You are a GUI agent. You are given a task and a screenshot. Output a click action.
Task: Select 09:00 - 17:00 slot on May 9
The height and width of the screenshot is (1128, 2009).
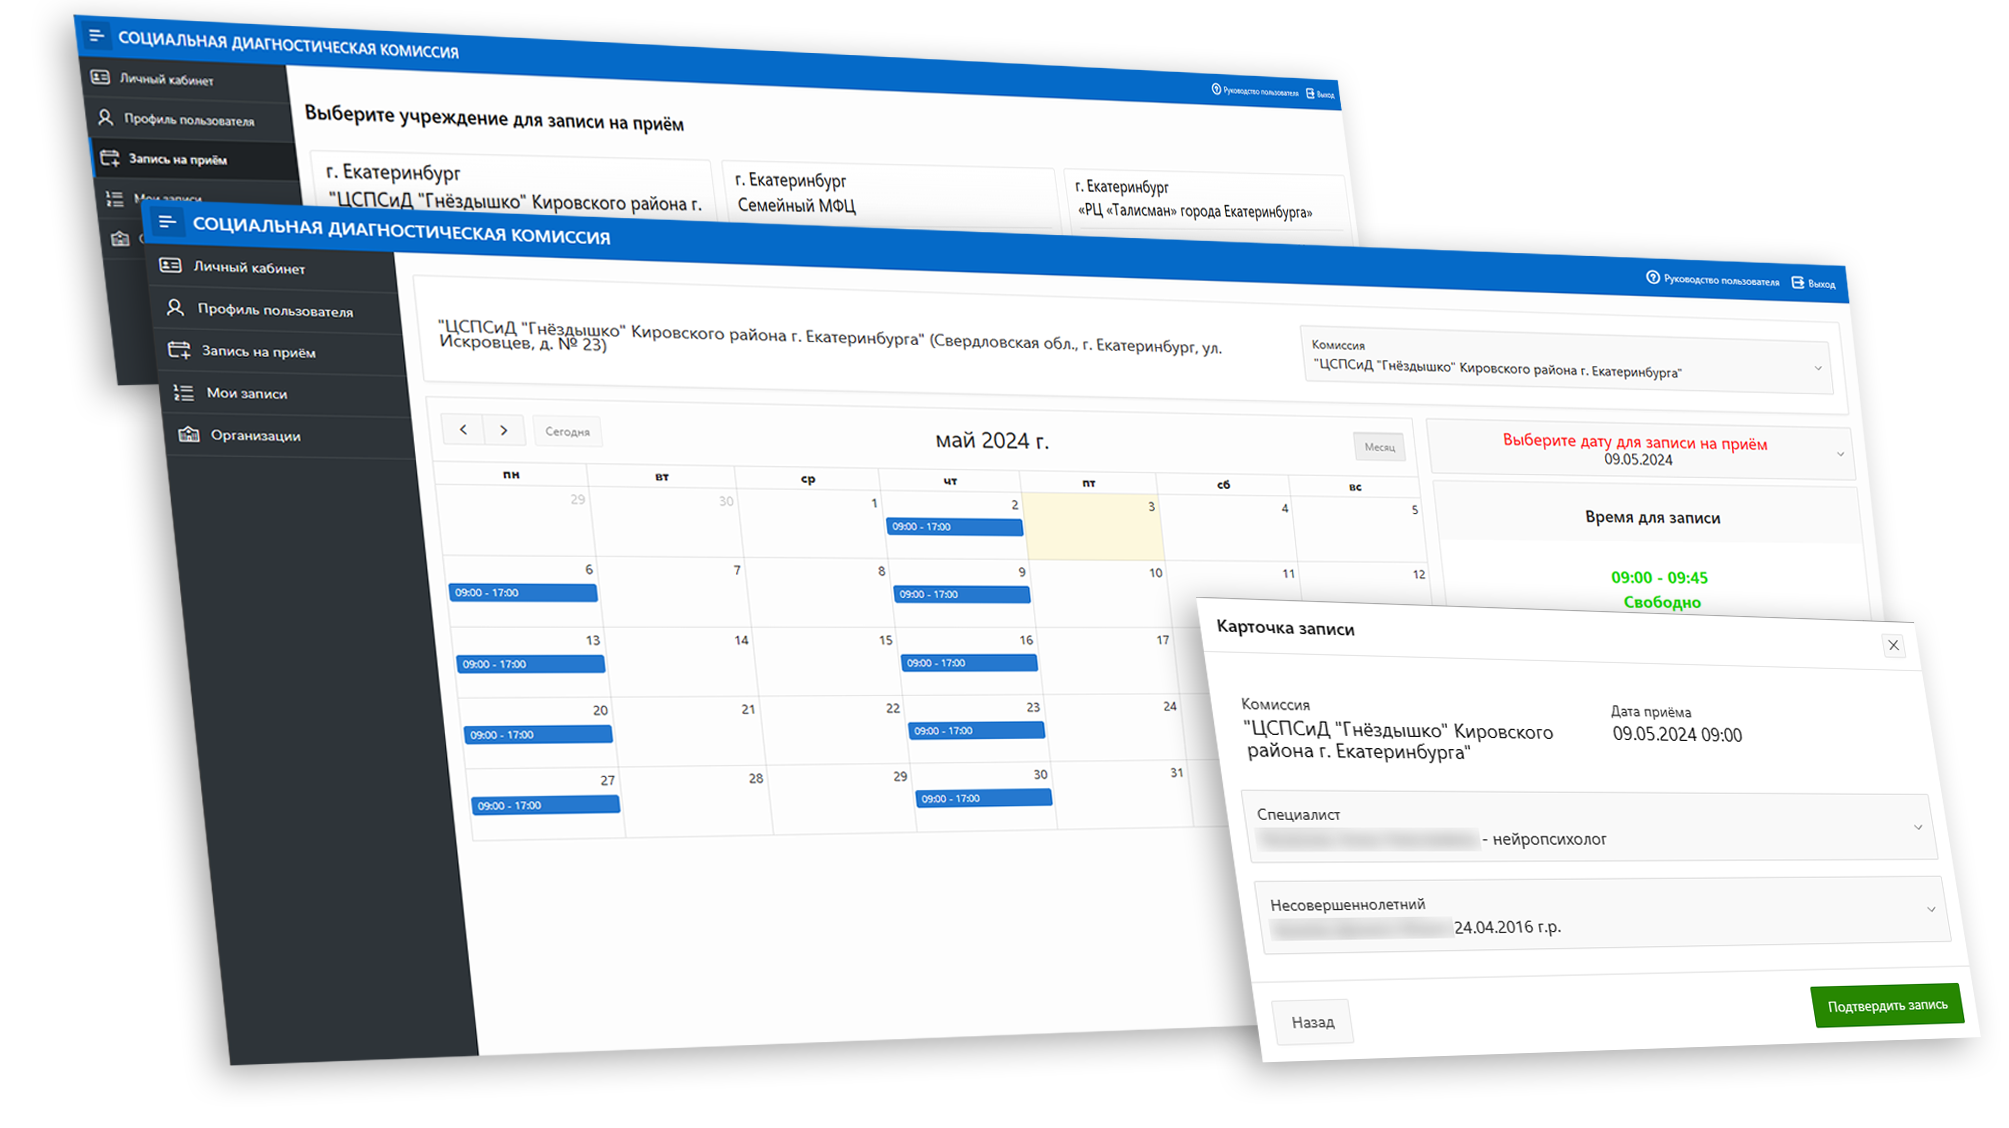pyautogui.click(x=961, y=594)
